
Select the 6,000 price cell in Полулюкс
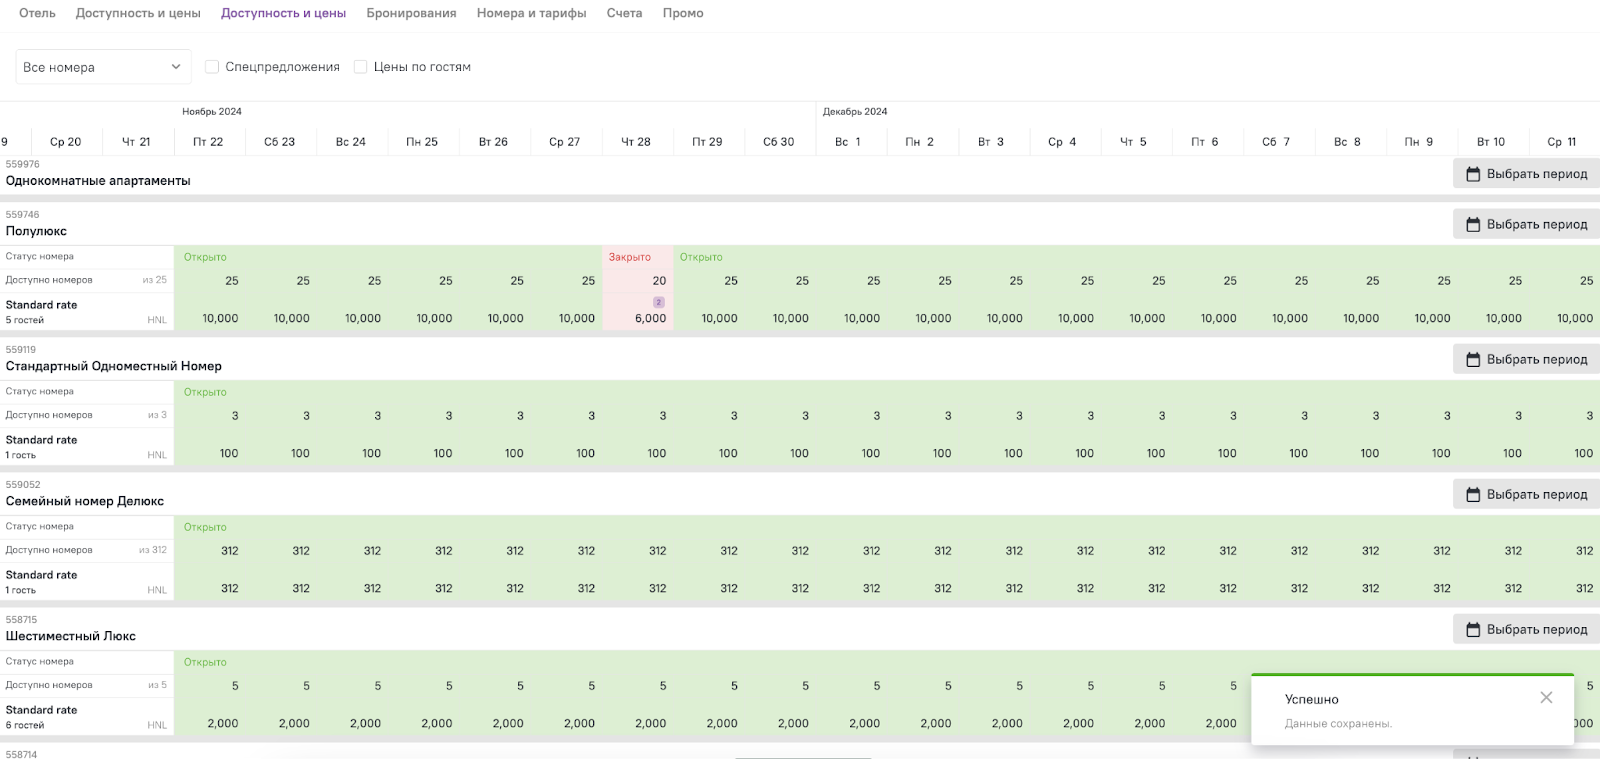[x=650, y=318]
